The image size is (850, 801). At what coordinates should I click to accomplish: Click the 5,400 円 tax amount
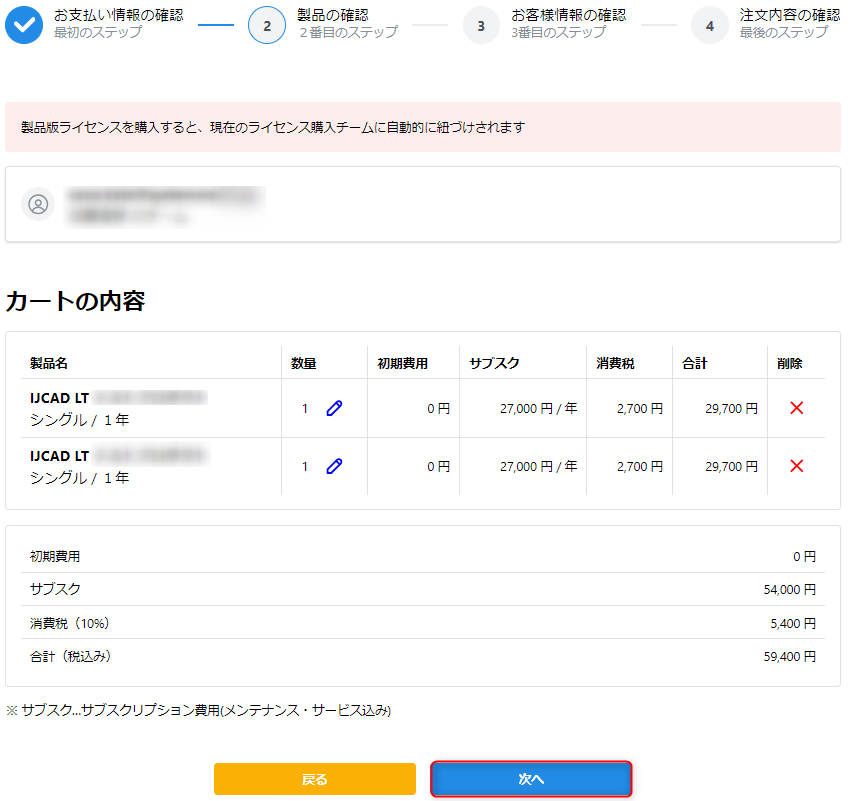[793, 623]
